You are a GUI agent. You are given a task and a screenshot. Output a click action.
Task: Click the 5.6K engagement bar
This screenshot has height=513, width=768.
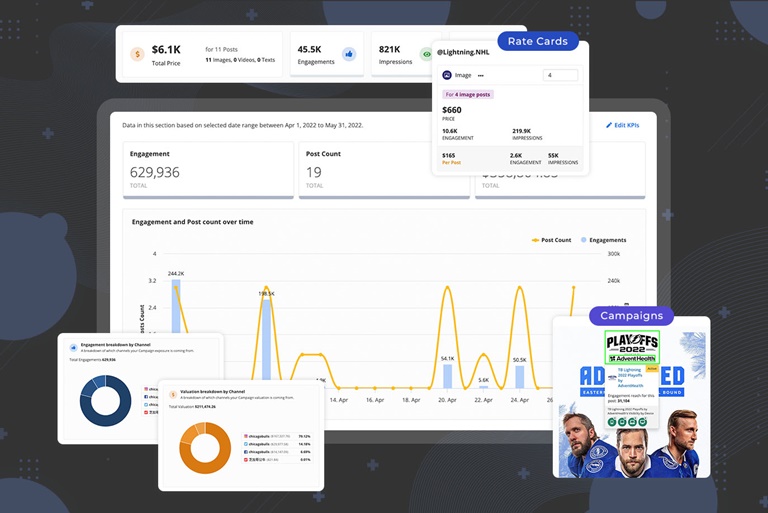(x=483, y=387)
